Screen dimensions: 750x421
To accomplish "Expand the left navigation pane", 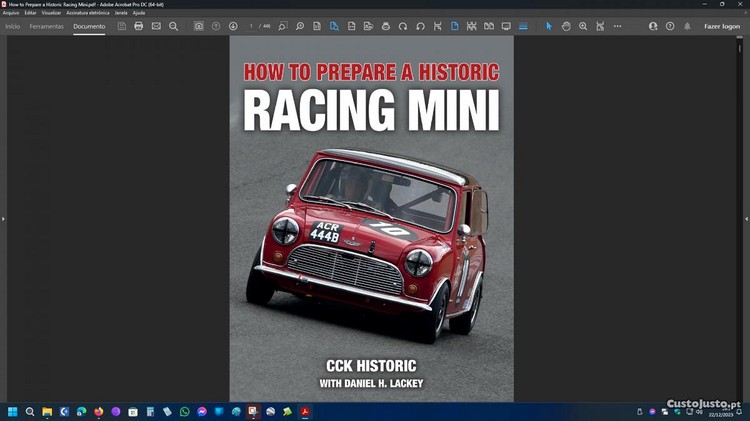I will tap(3, 218).
